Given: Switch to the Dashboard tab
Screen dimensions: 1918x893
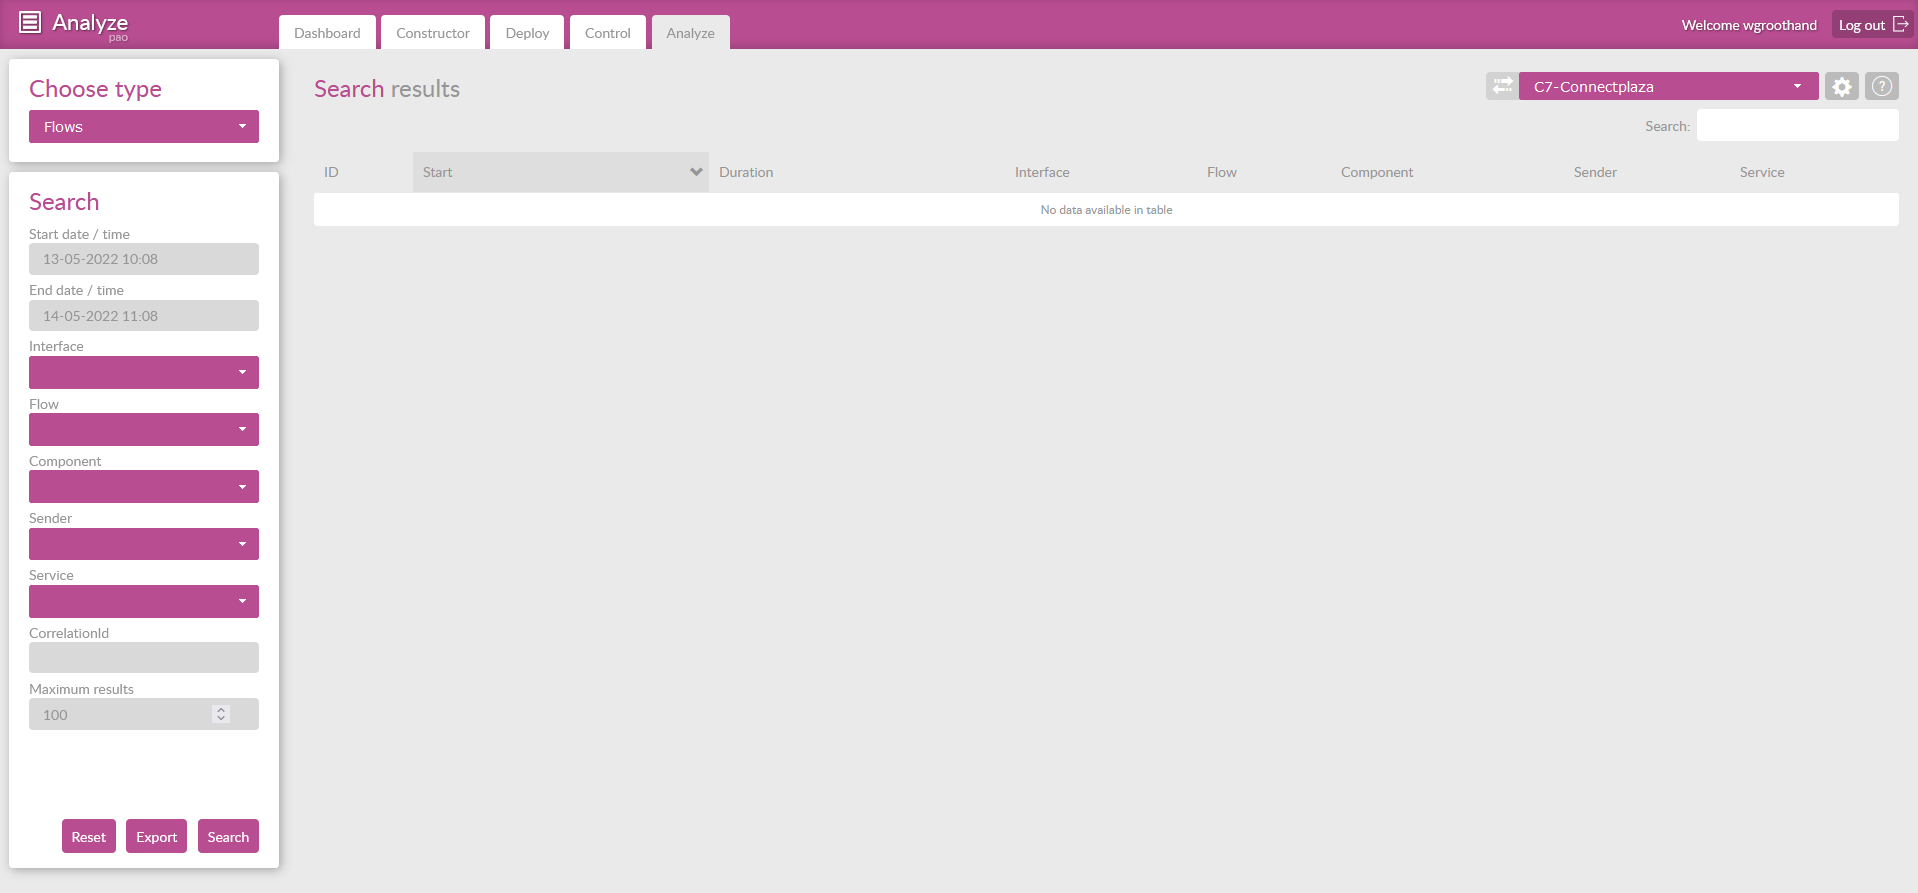Looking at the screenshot, I should pos(327,33).
